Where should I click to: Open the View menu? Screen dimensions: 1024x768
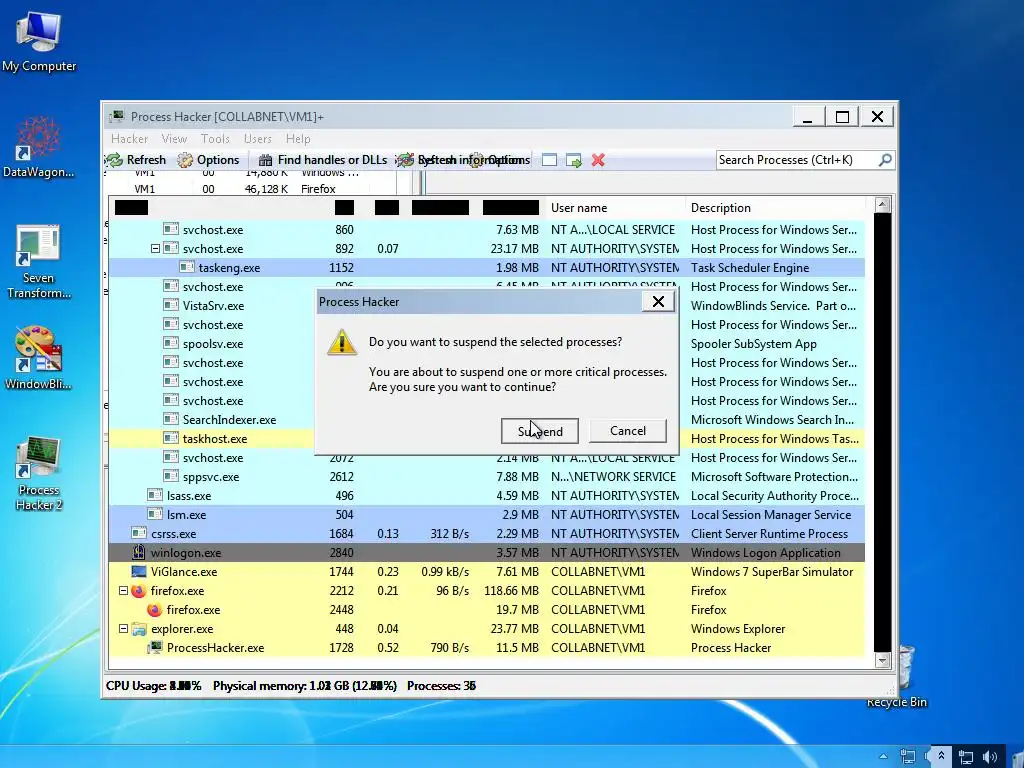(x=174, y=138)
